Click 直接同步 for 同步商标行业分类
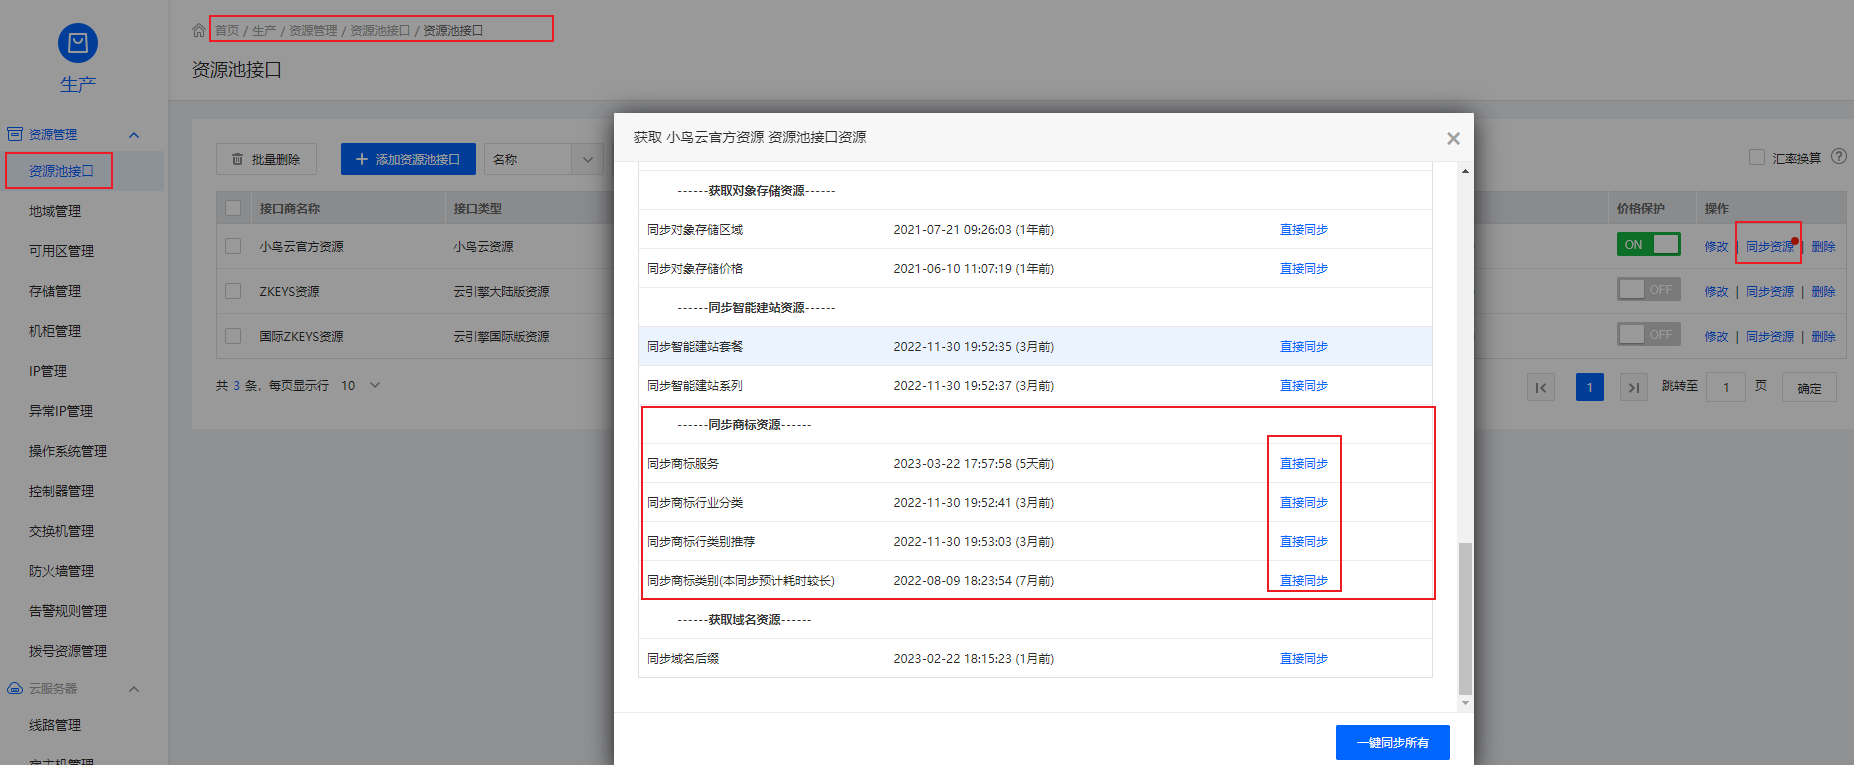 tap(1304, 503)
